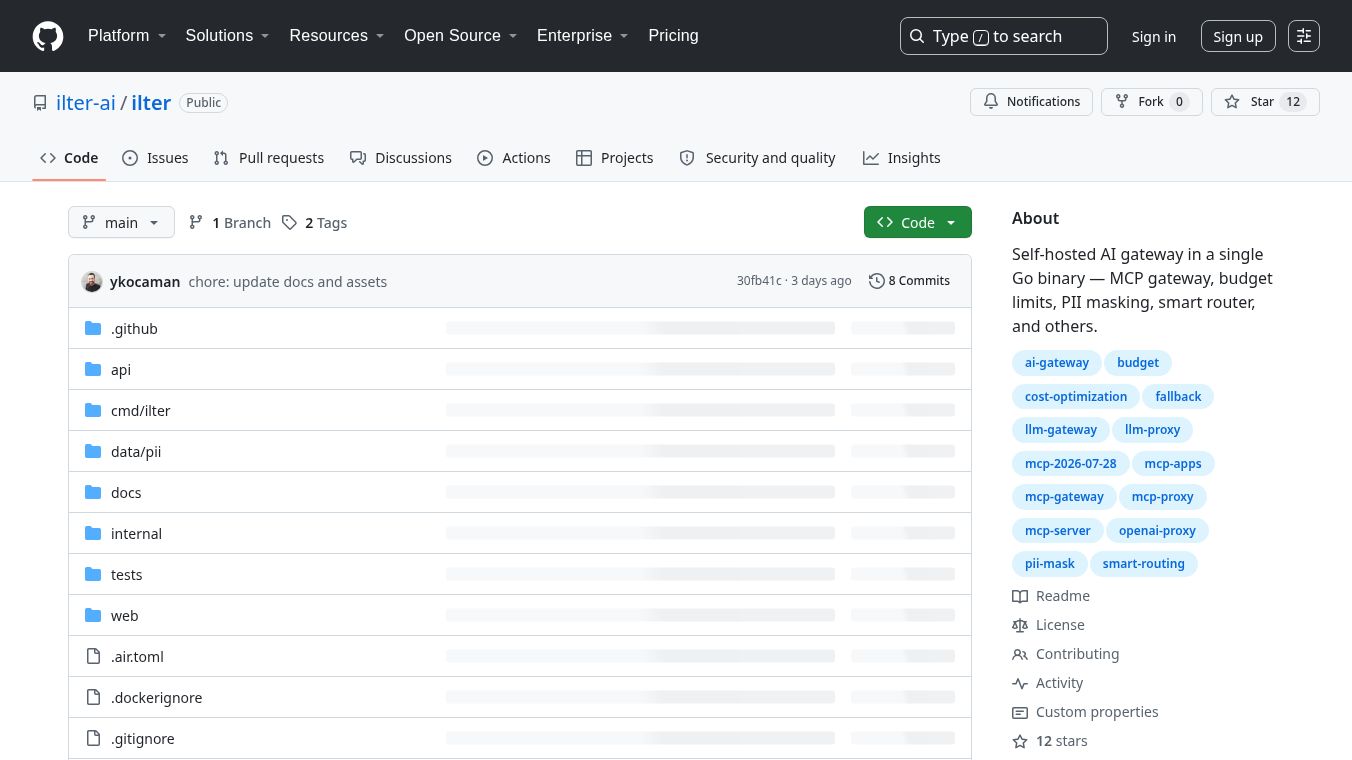Select the Code tab
This screenshot has height=760, width=1352.
(x=69, y=158)
